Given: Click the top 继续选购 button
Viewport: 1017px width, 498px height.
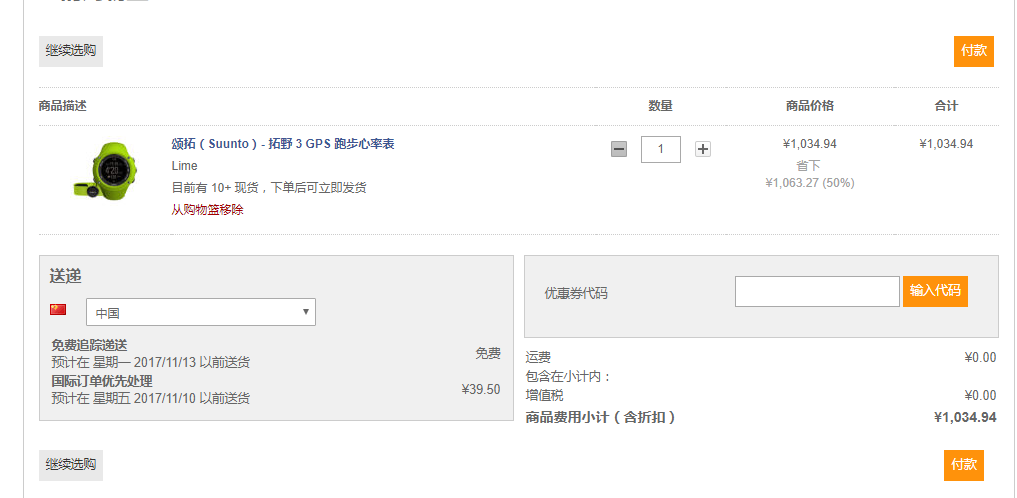Looking at the screenshot, I should pos(71,51).
